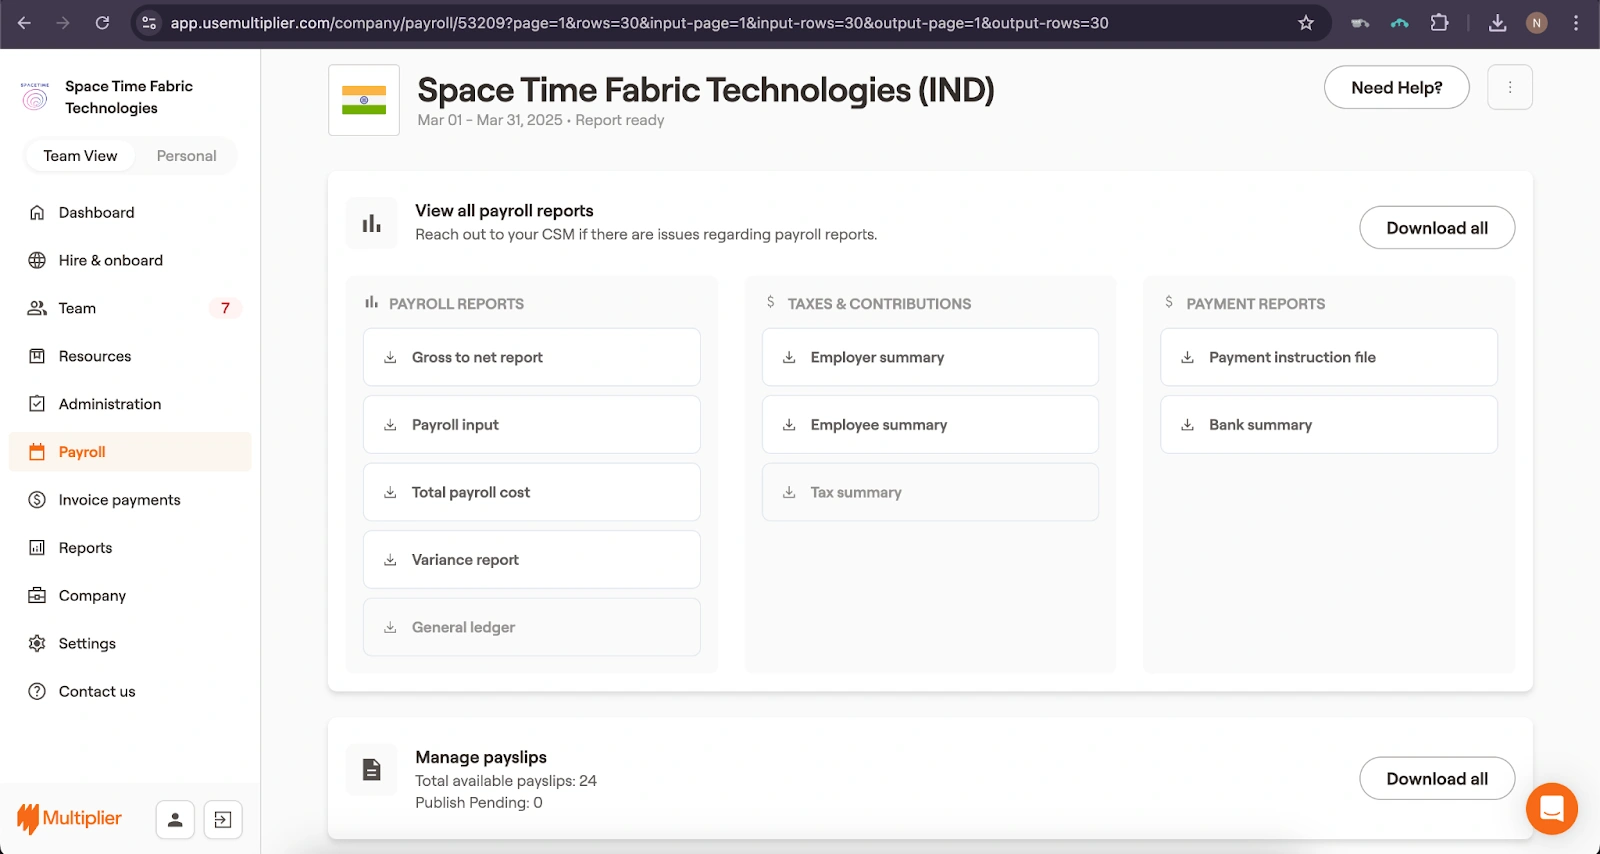Click the logout exit icon at sidebar bottom
The width and height of the screenshot is (1600, 854).
pyautogui.click(x=223, y=820)
